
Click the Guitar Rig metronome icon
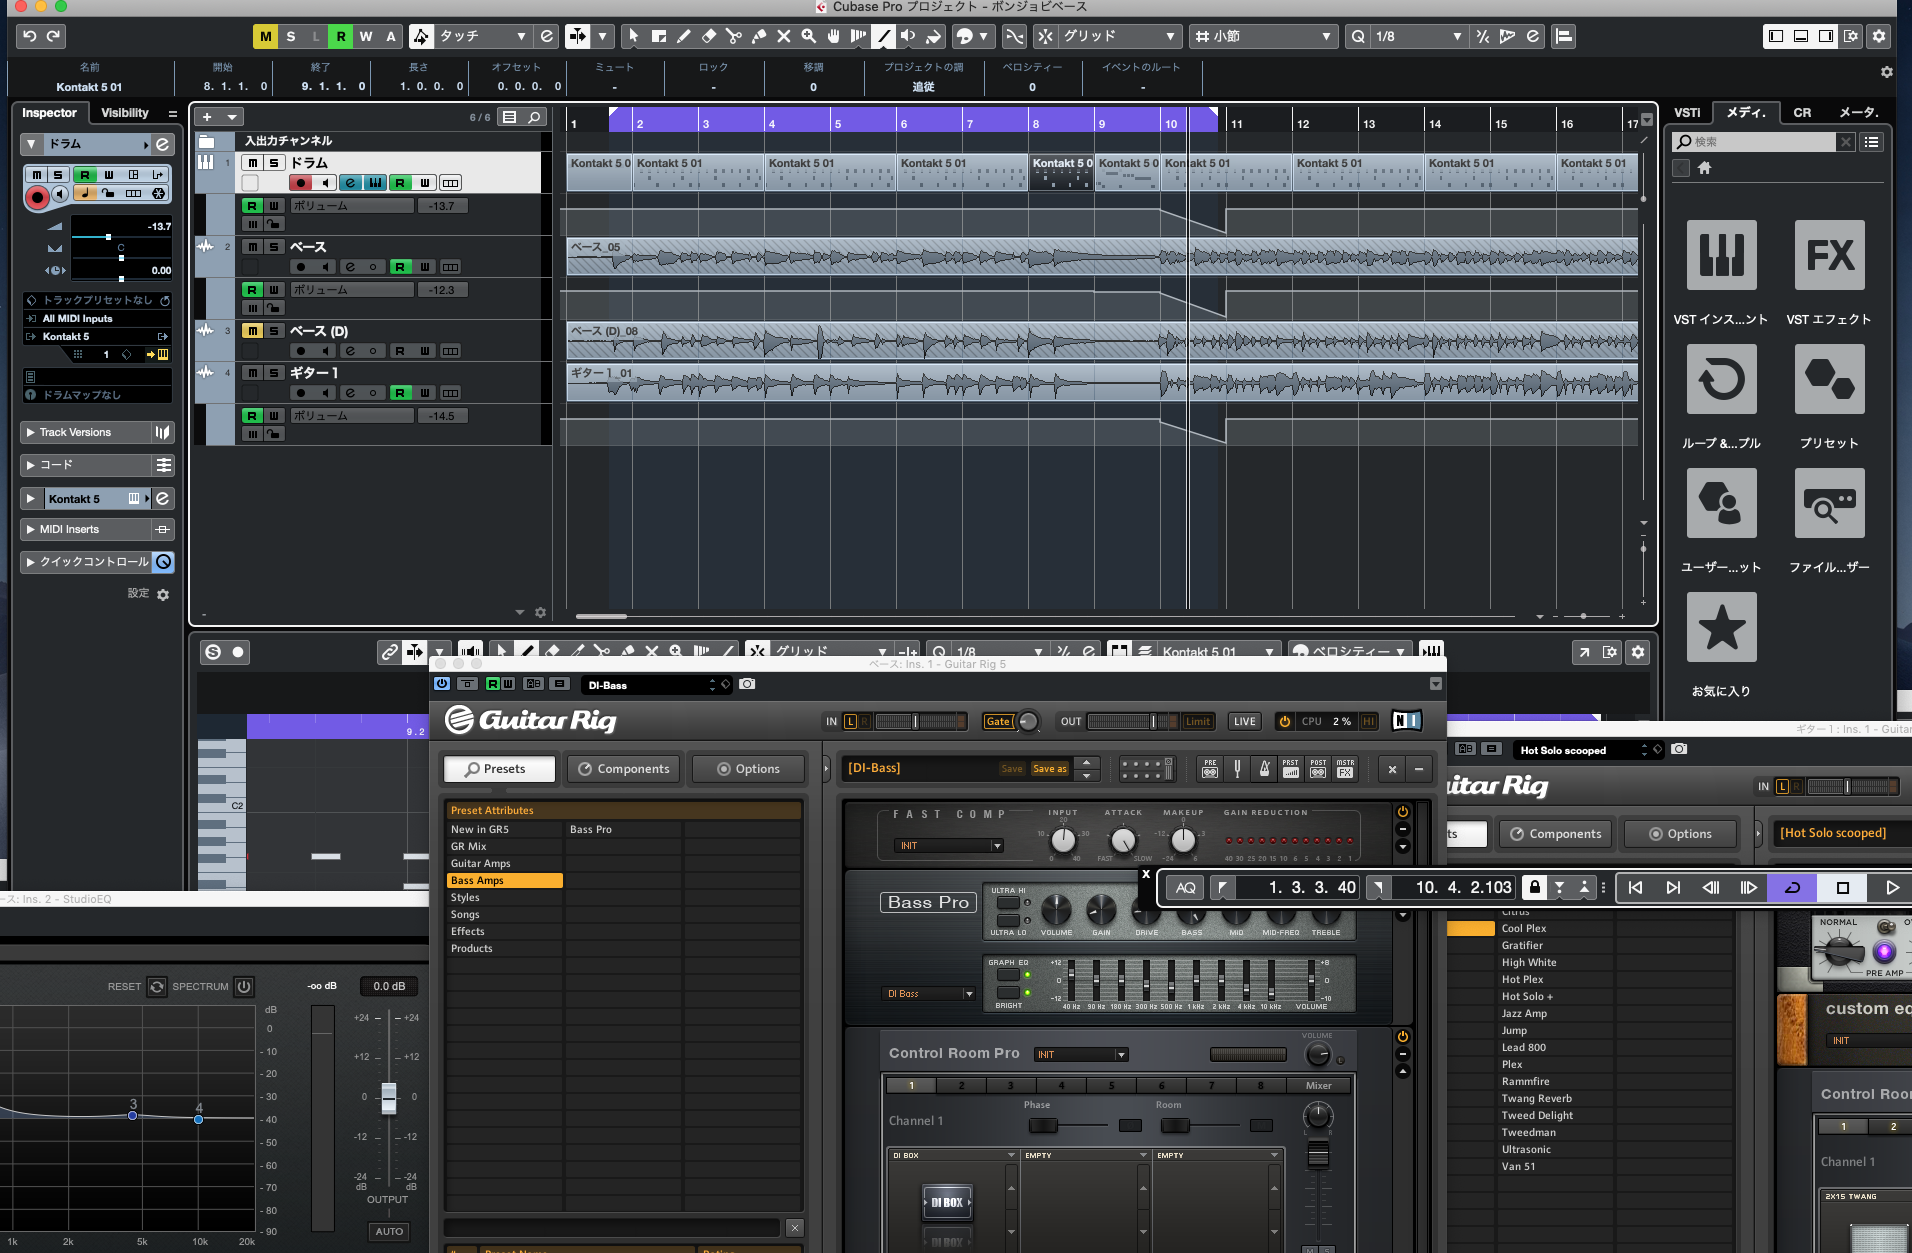pos(1264,769)
